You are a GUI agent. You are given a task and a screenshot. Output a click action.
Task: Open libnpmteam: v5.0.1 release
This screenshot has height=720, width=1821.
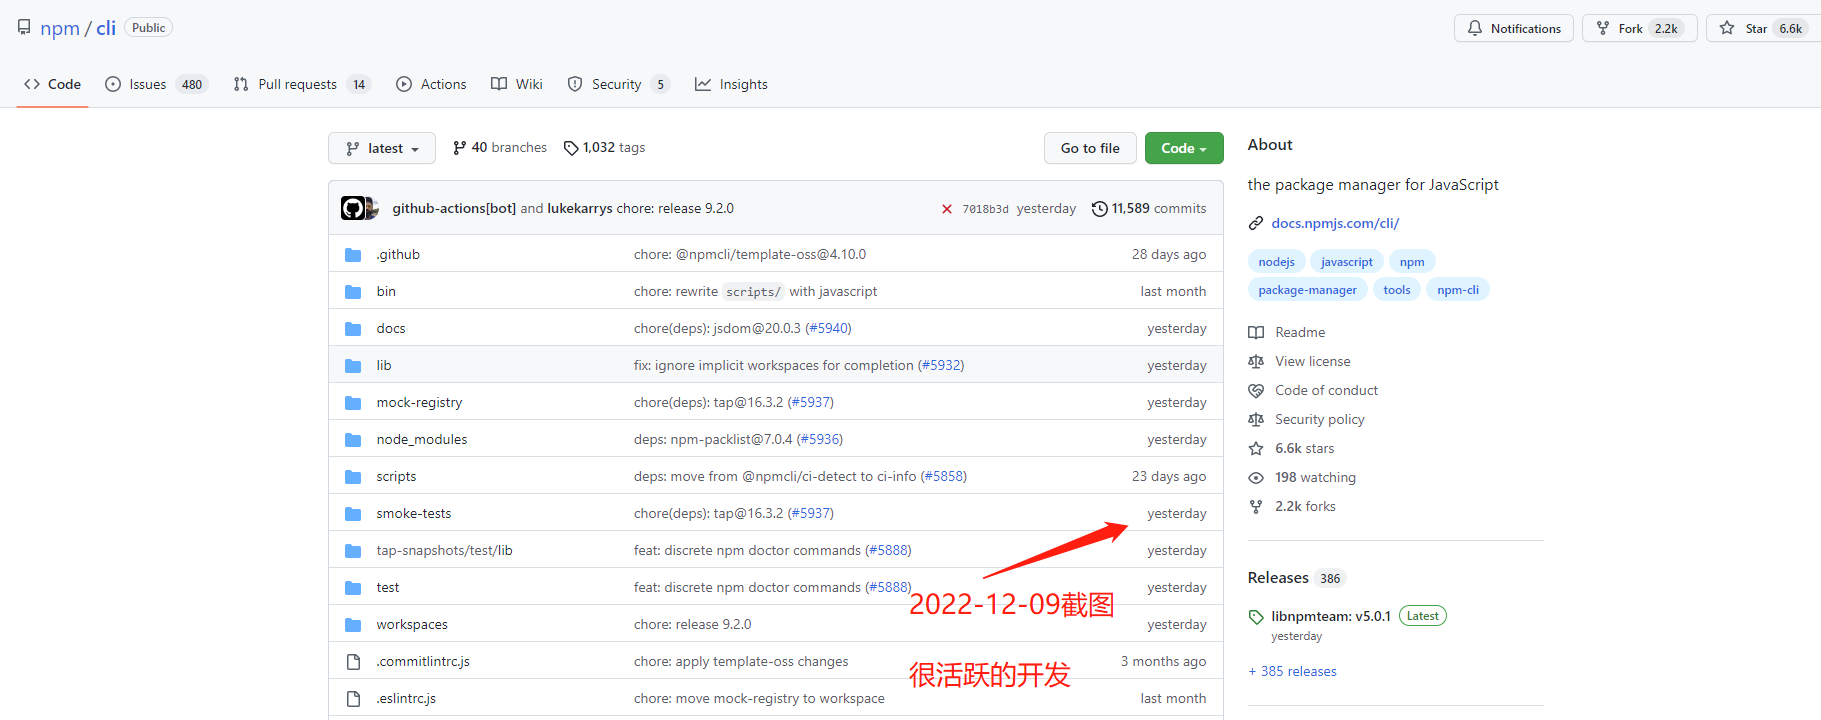[1331, 617]
